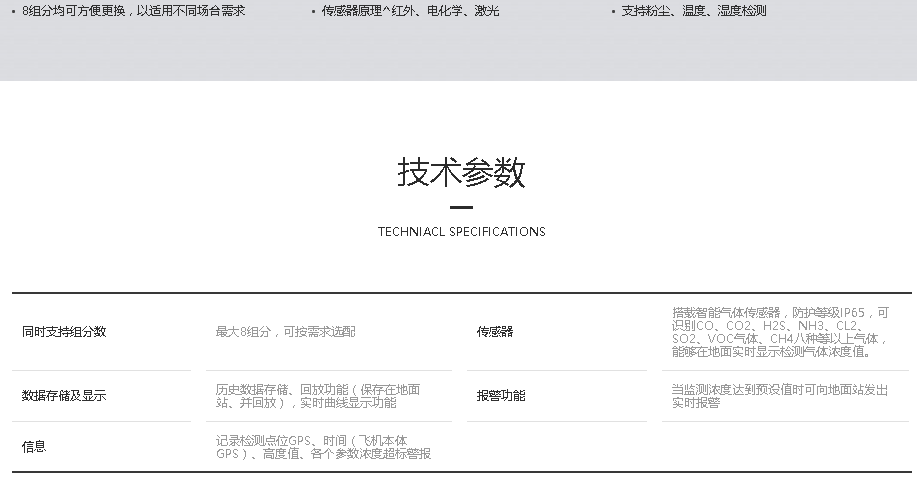Screen dimensions: 917x483
Task: Click the short black divider under 技术参数
Action: click(461, 208)
